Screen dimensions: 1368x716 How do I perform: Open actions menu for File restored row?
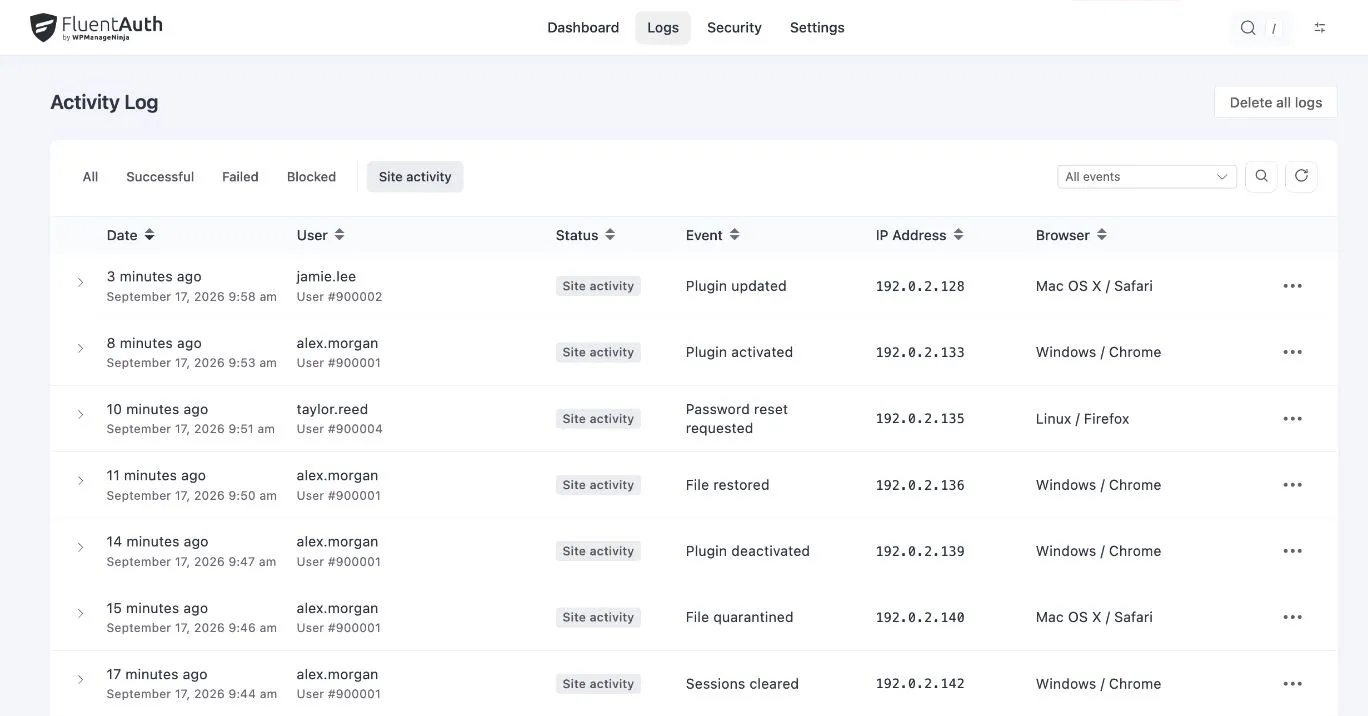1292,485
